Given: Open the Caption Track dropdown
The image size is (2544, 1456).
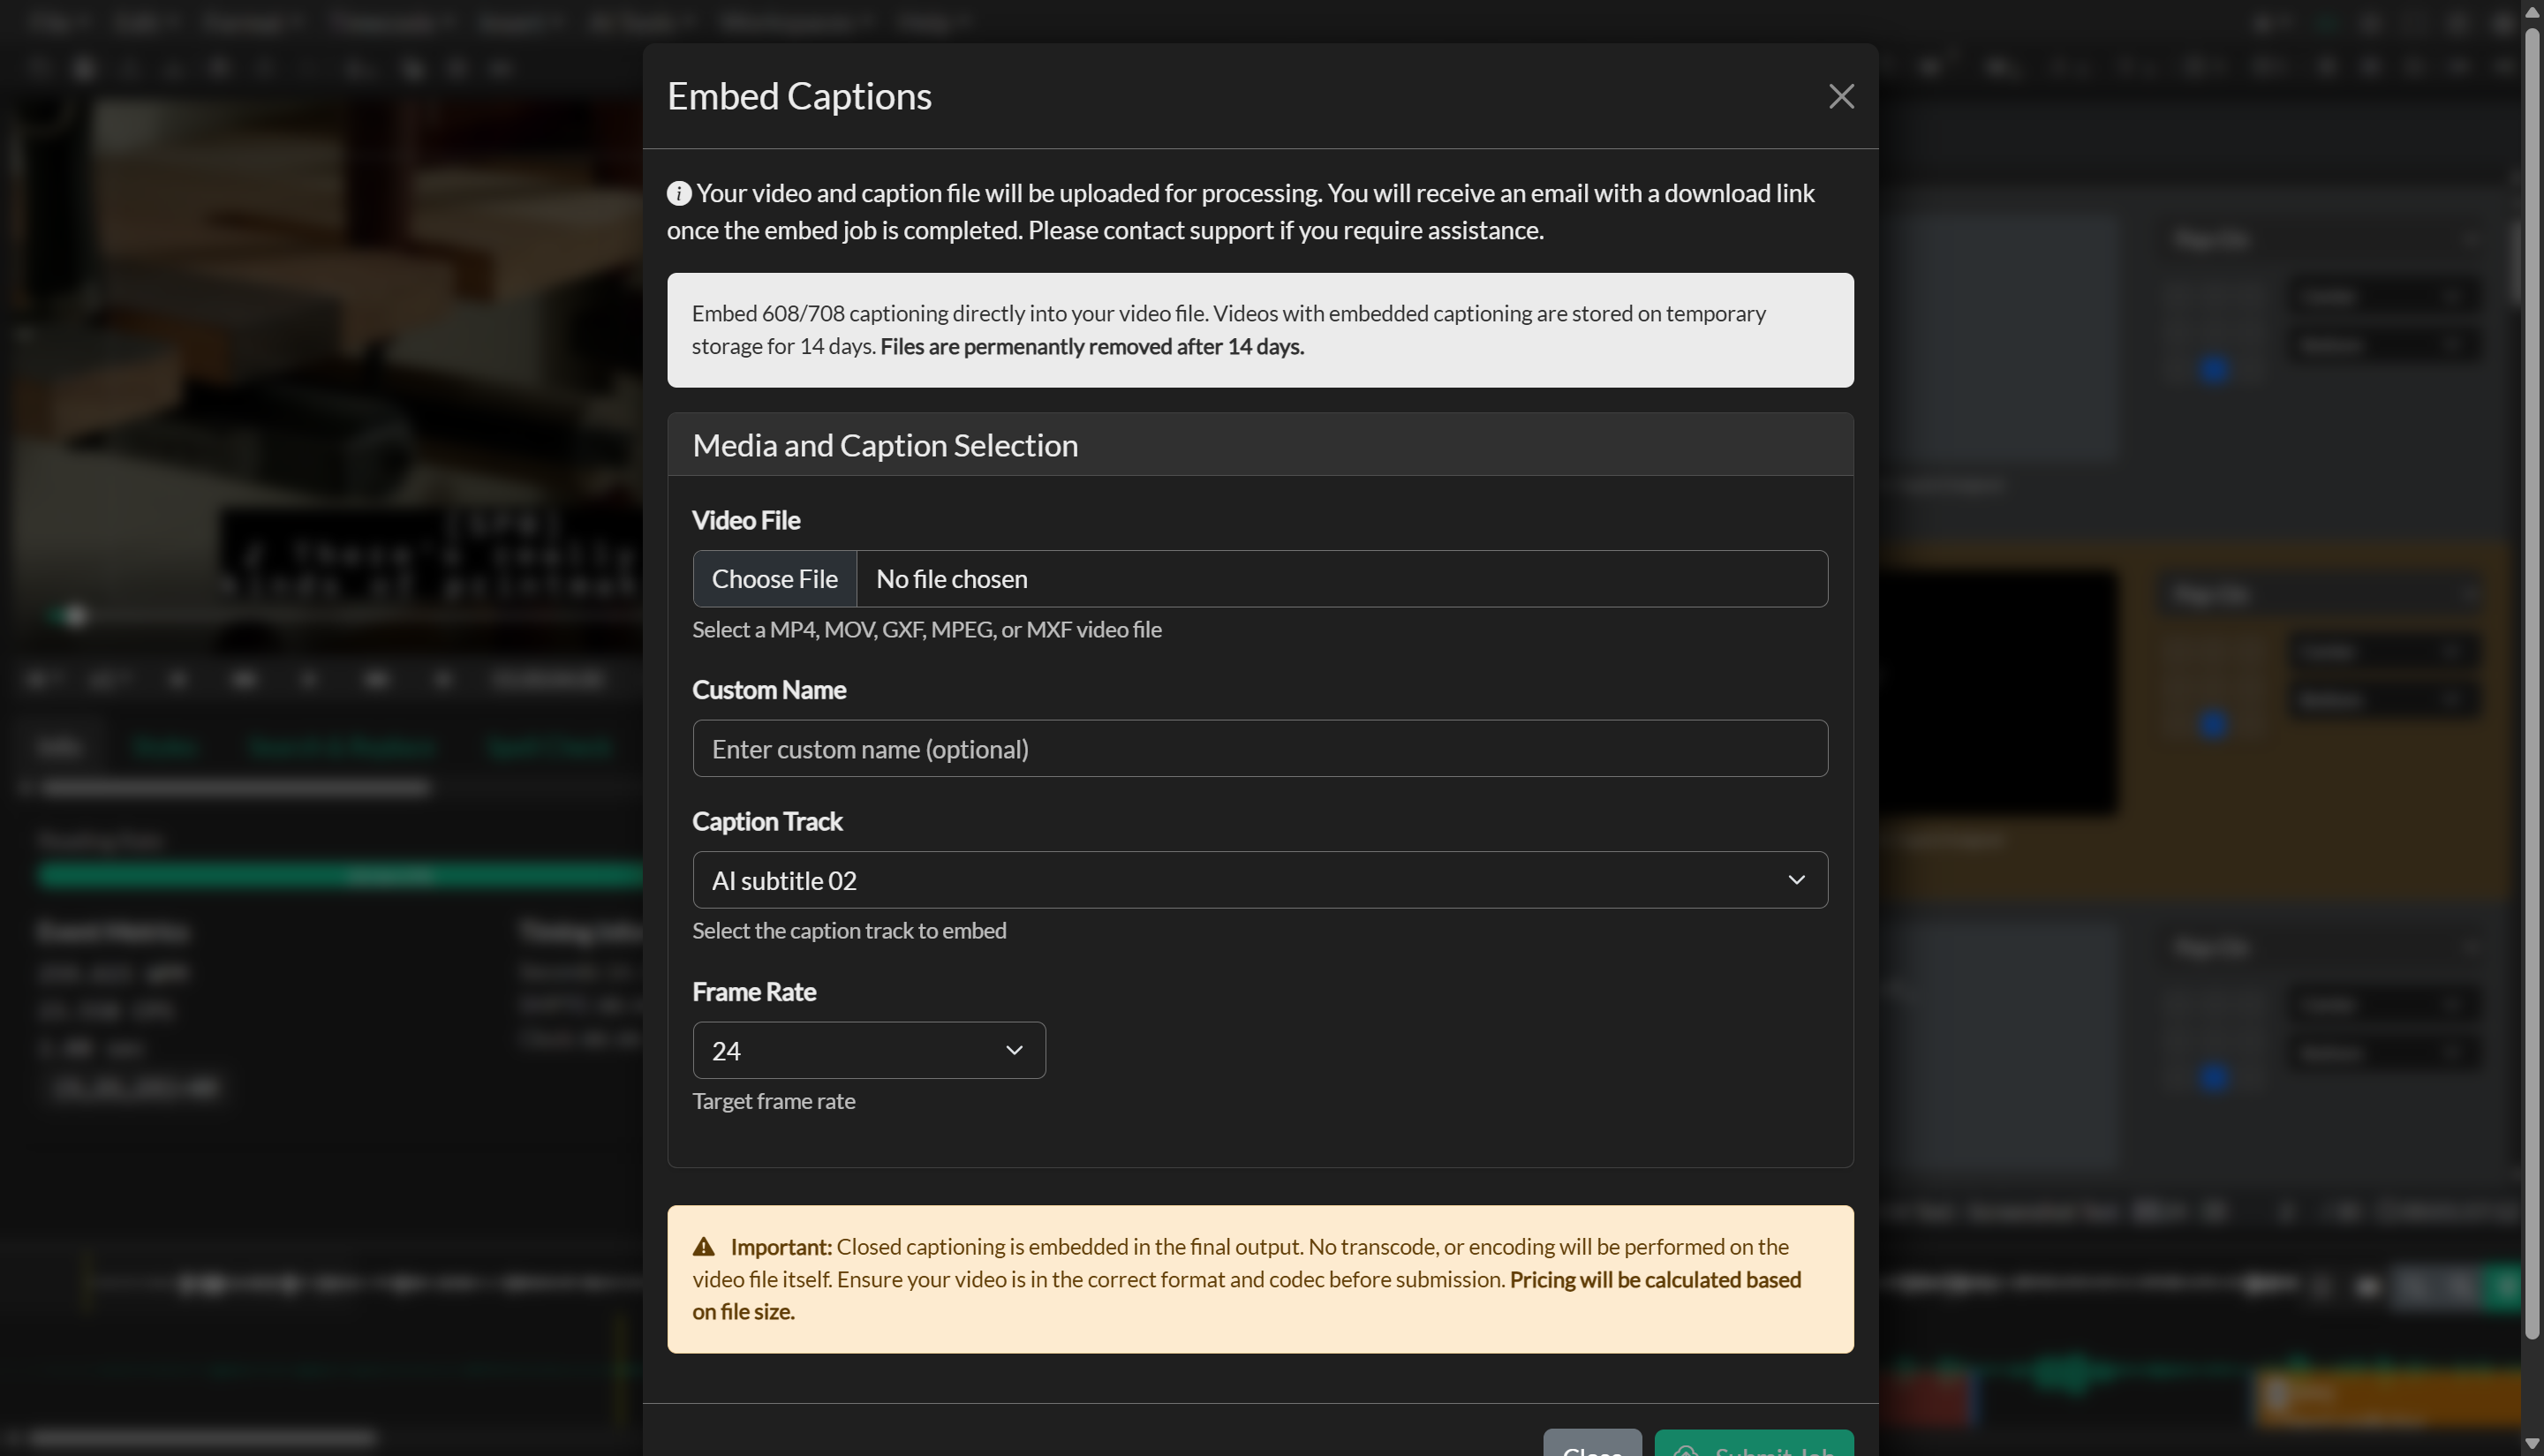Looking at the screenshot, I should (1259, 879).
